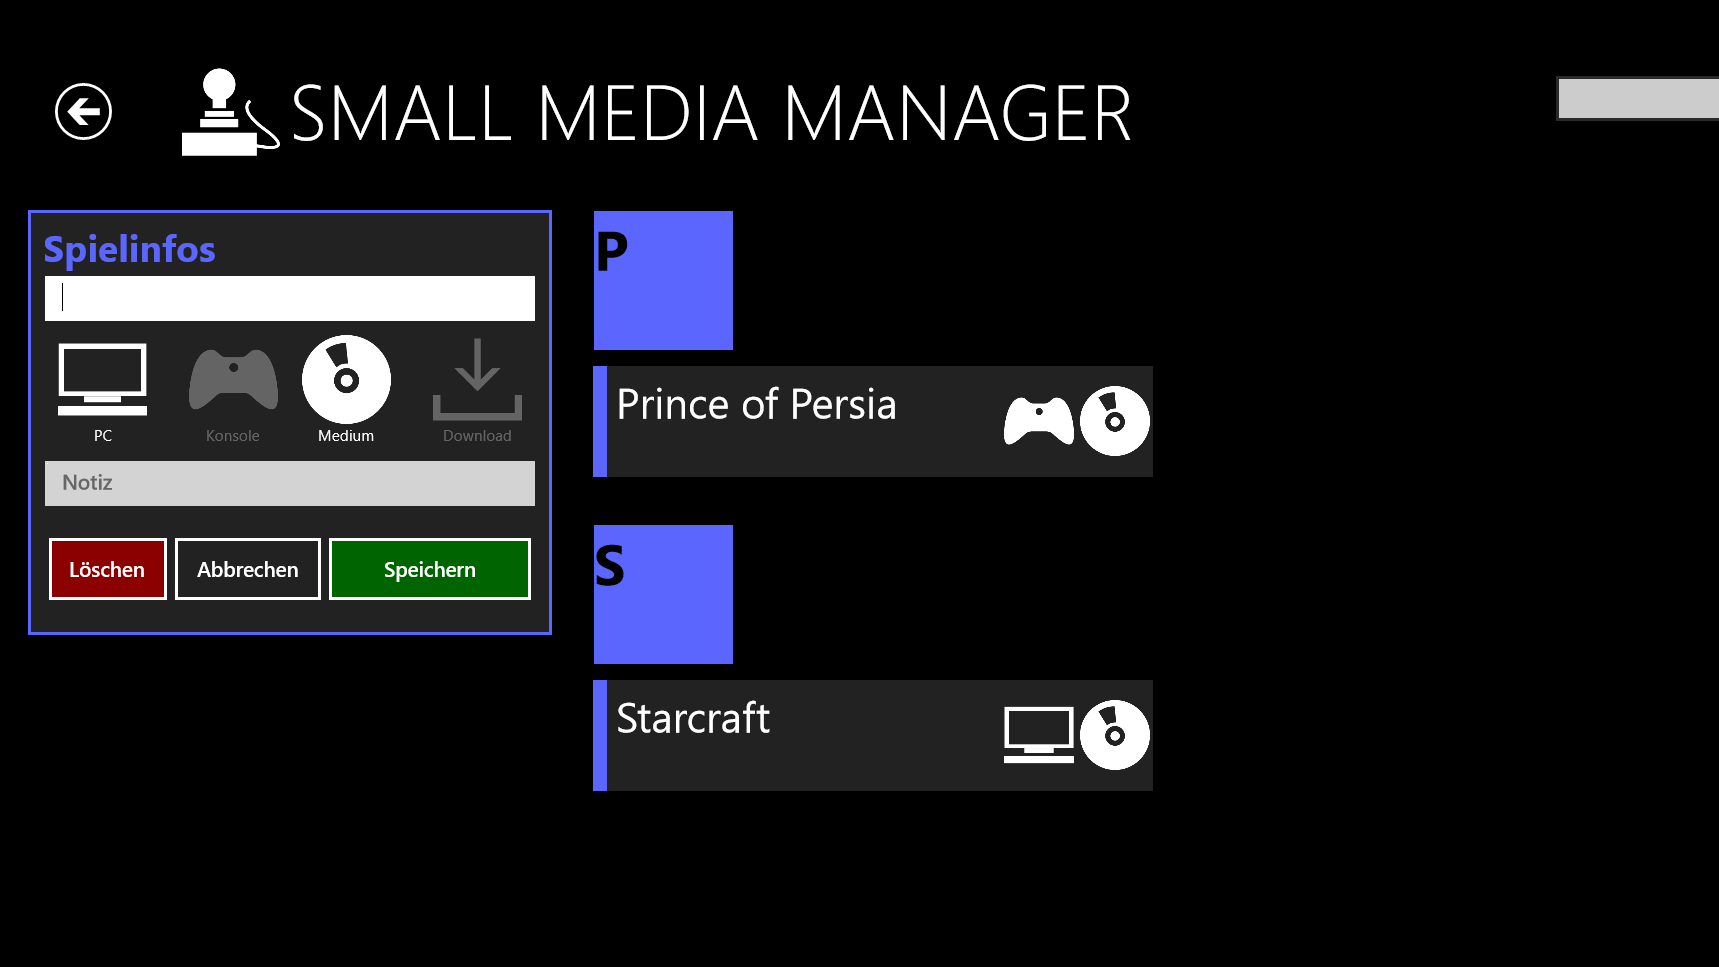The height and width of the screenshot is (967, 1719).
Task: Toggle the Konsole gamepad option
Action: point(233,390)
